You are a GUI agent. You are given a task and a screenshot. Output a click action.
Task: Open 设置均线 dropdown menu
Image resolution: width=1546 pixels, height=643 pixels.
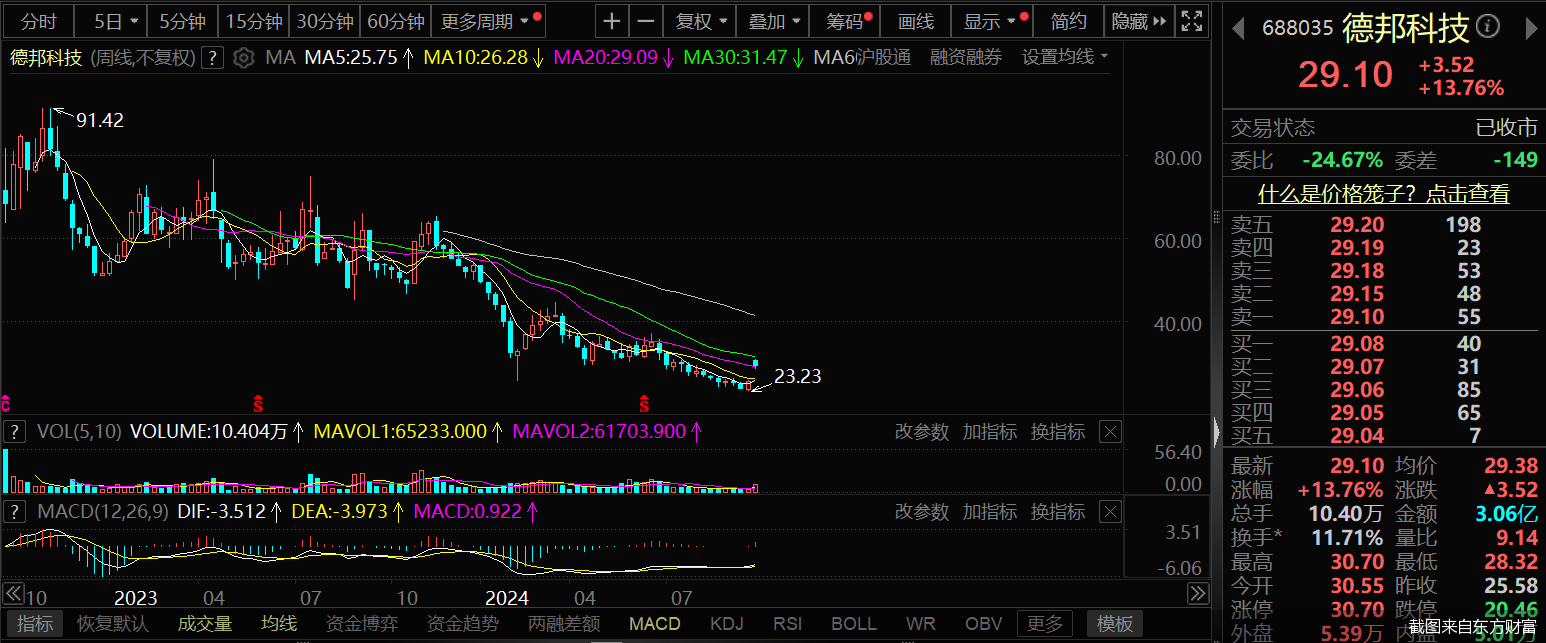[1065, 58]
